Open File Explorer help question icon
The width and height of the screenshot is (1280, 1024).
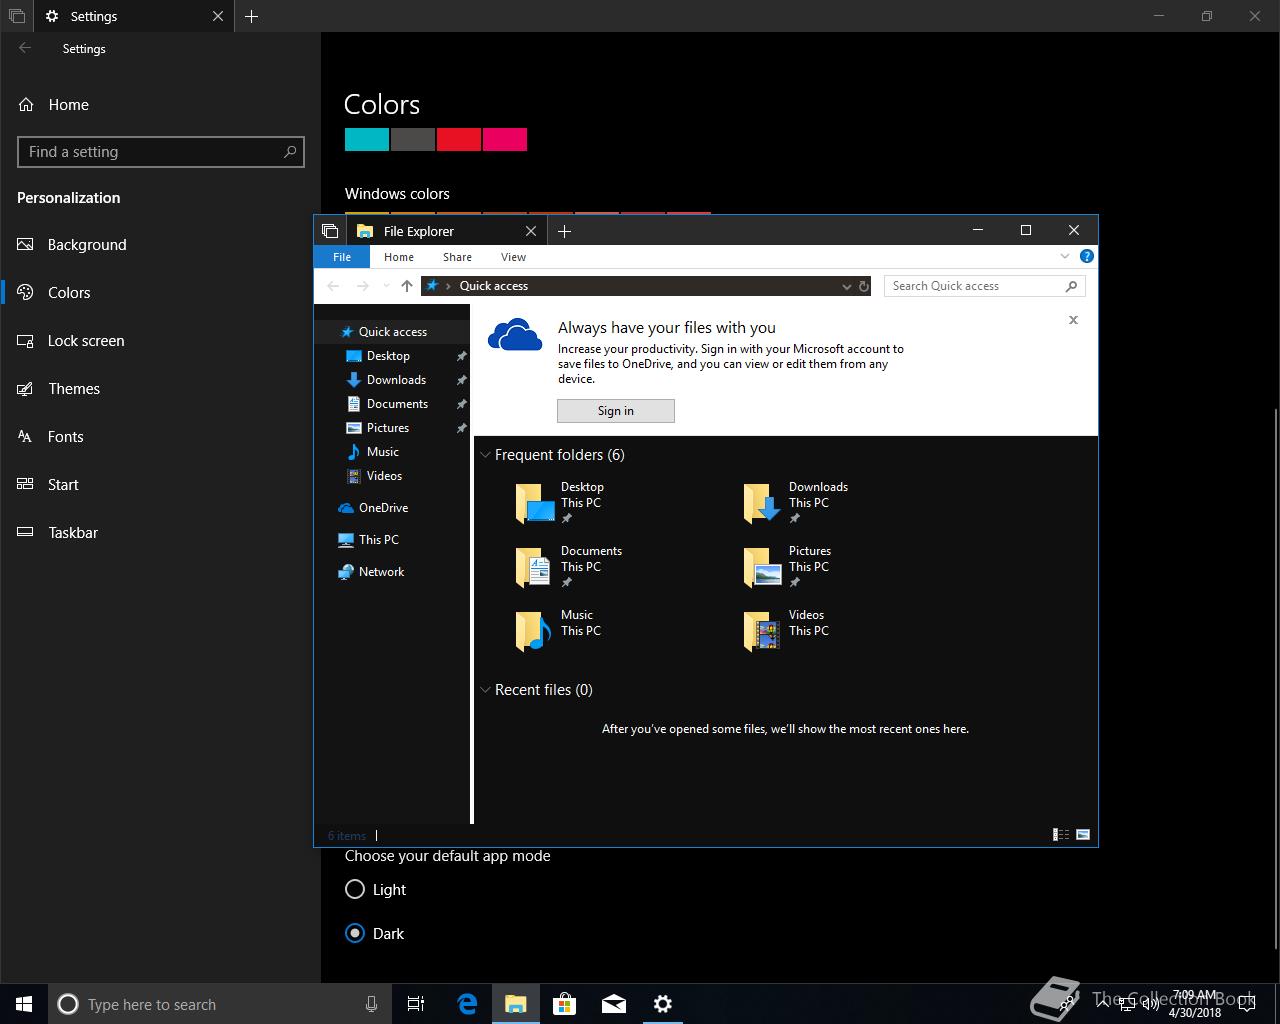1087,257
